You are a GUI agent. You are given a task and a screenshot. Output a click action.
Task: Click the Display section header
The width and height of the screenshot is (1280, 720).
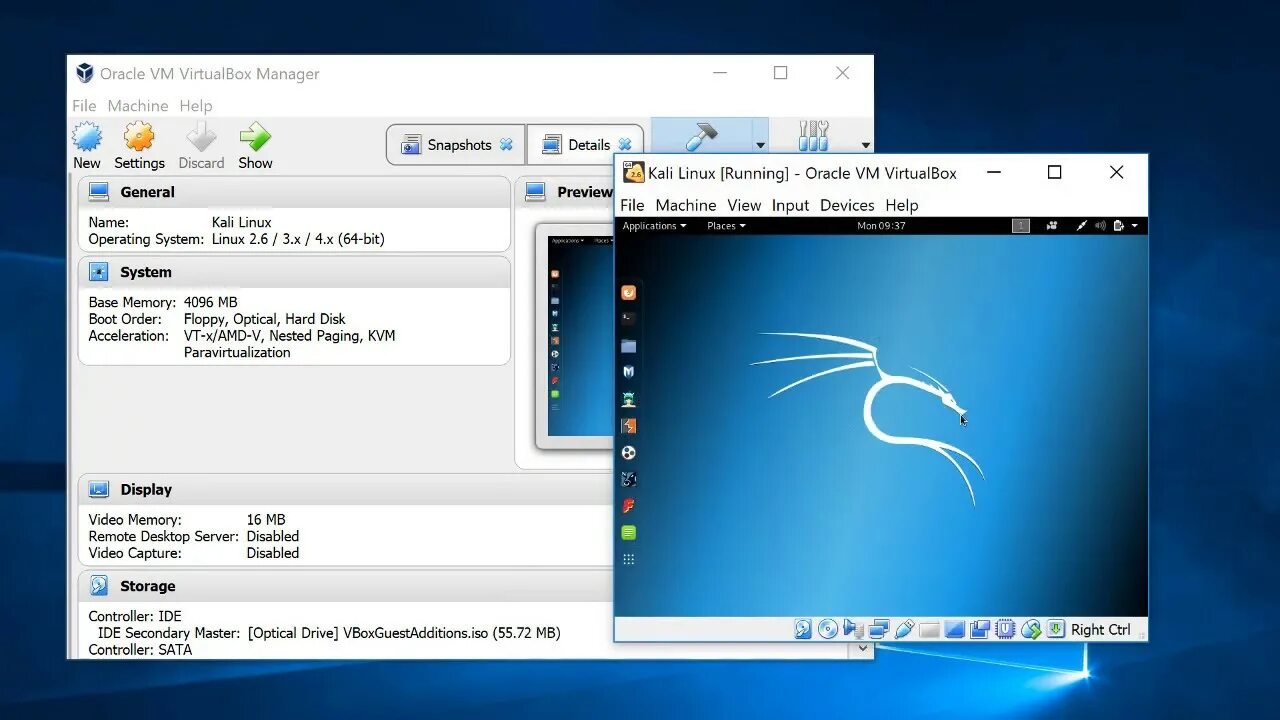point(345,489)
